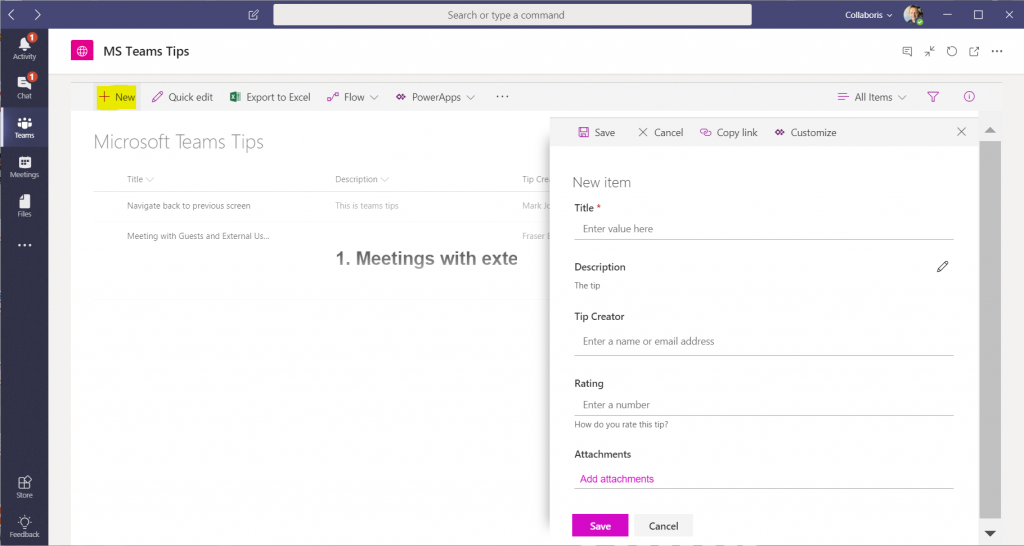The height and width of the screenshot is (546, 1024).
Task: Open 'Meeting with Guests and External Us...' item
Action: [198, 236]
